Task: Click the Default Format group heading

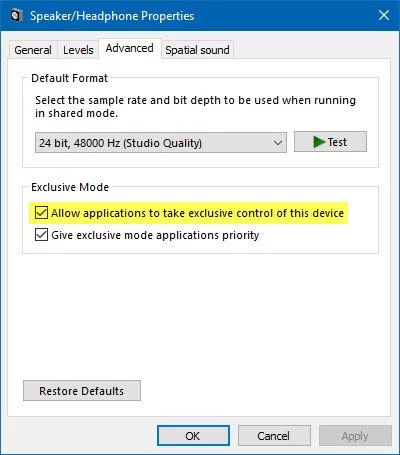Action: (x=69, y=78)
